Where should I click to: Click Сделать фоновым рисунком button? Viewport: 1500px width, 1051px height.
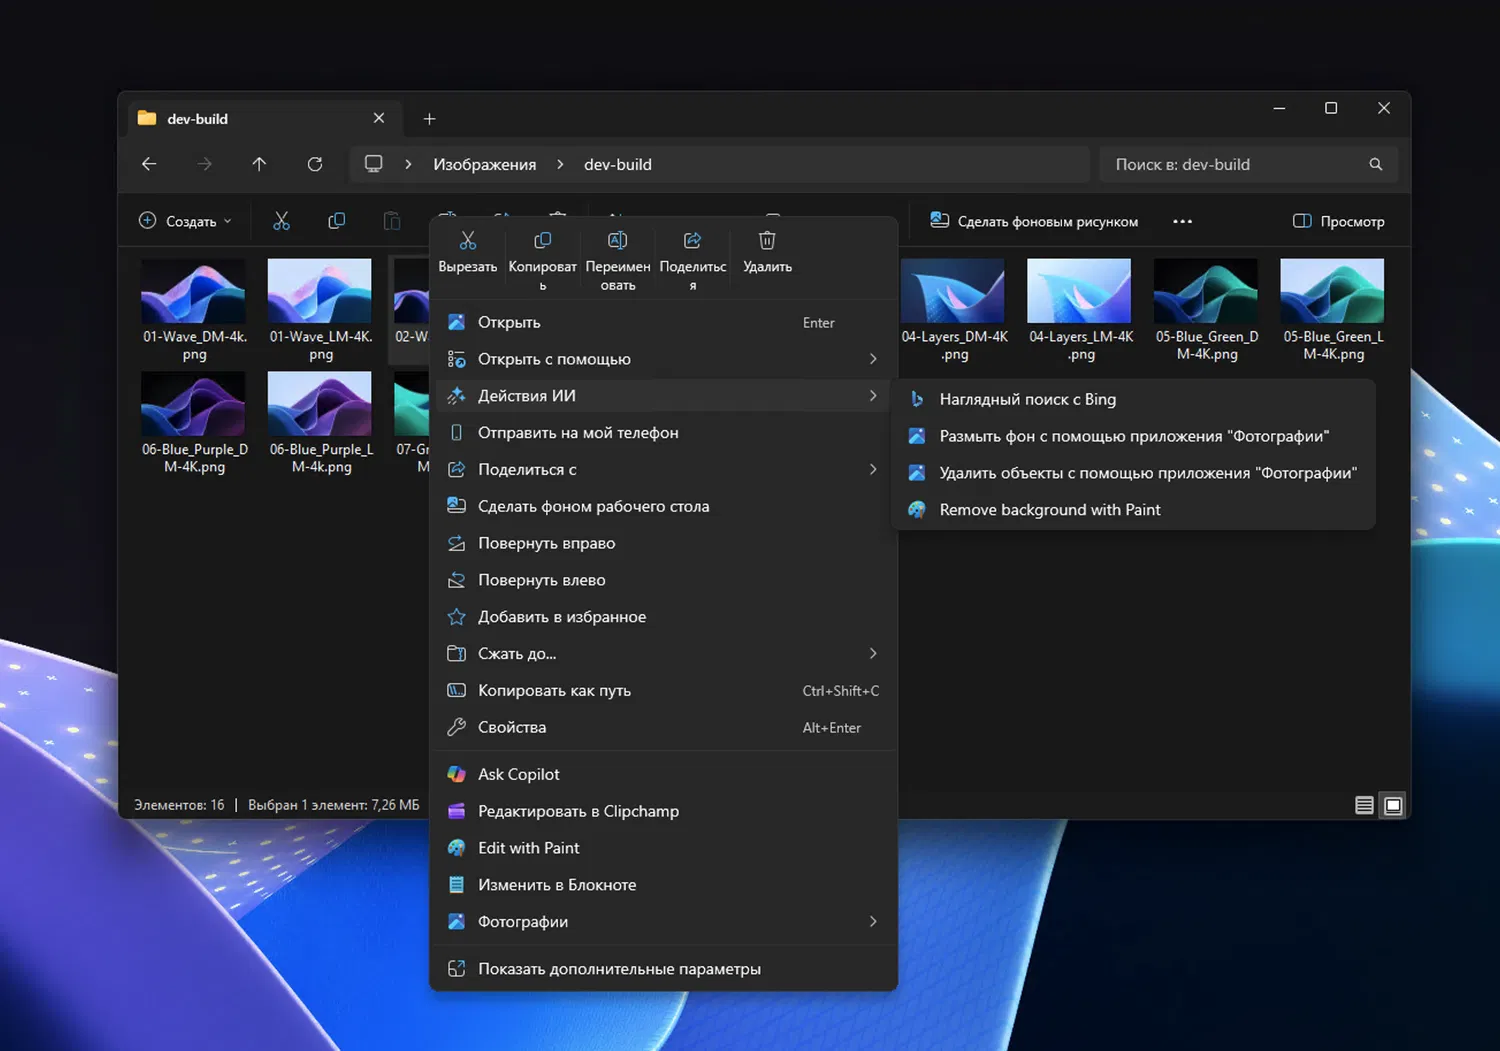(1034, 221)
